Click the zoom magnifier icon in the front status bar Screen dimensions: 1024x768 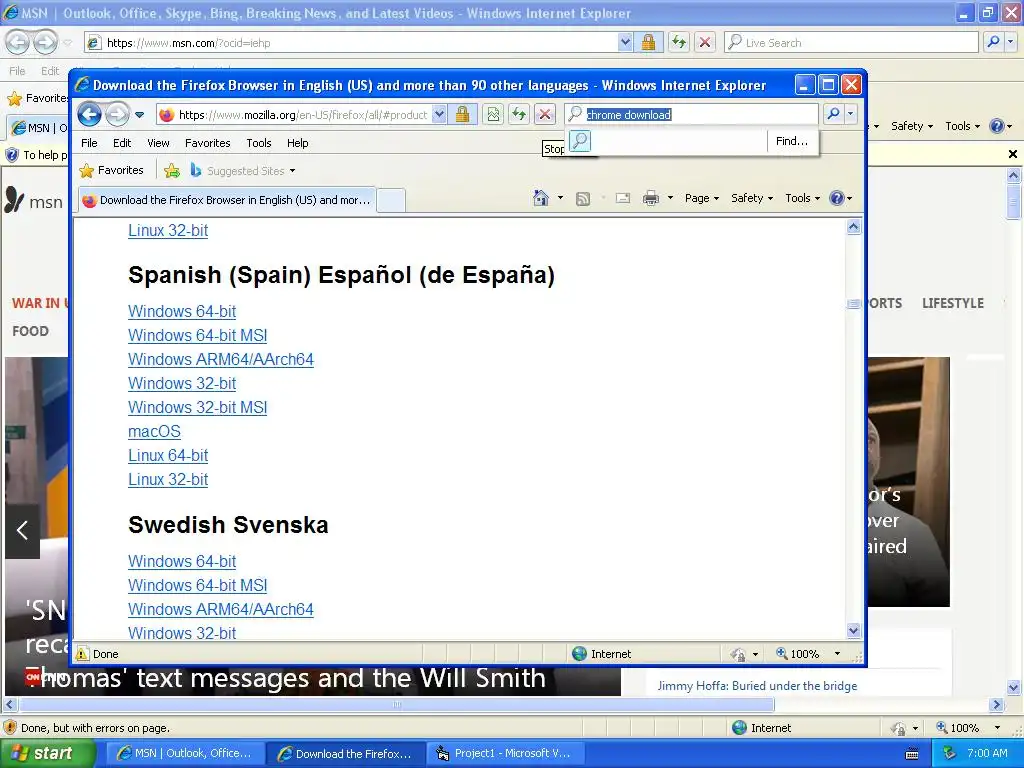[x=781, y=653]
